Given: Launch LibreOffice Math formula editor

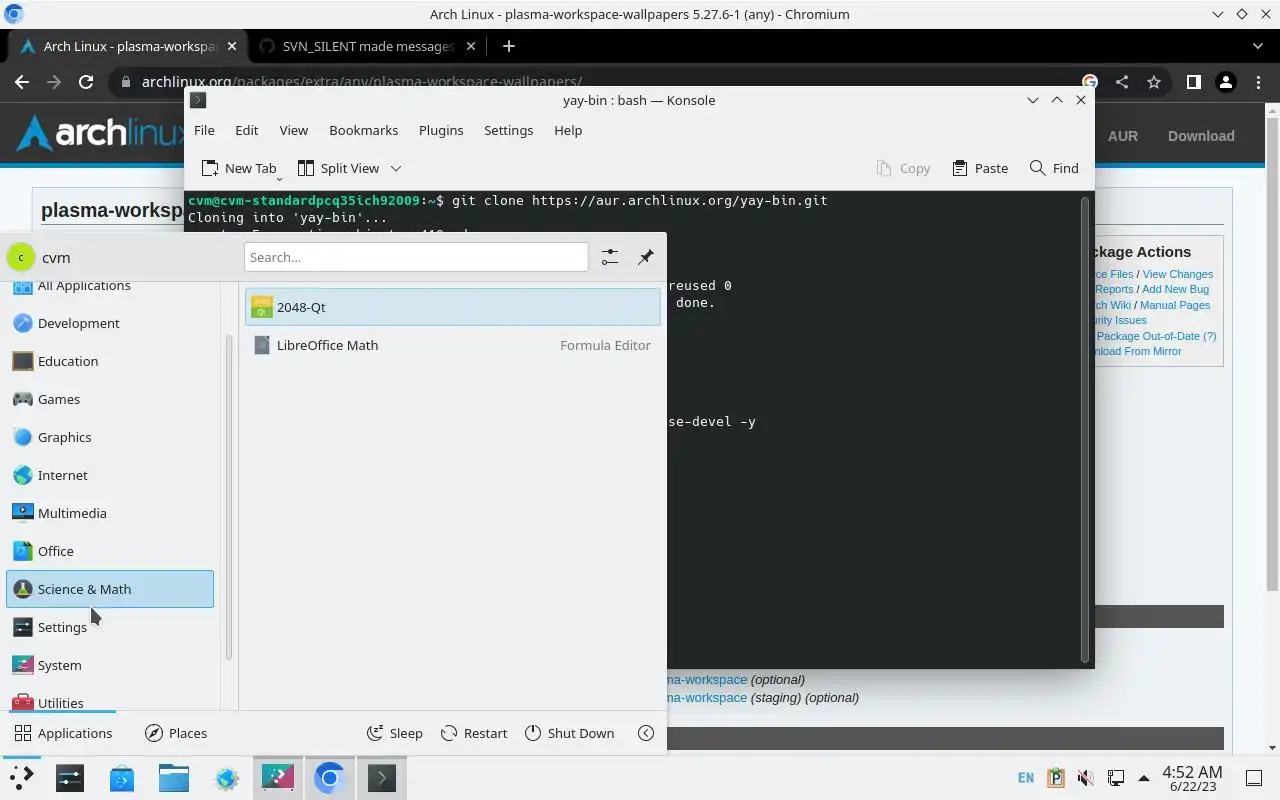Looking at the screenshot, I should (x=453, y=345).
